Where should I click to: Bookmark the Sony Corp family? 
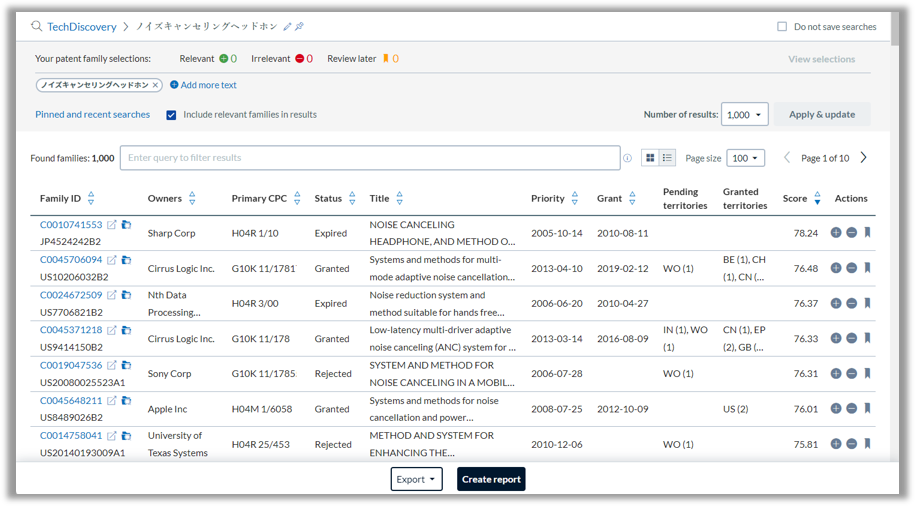[867, 373]
